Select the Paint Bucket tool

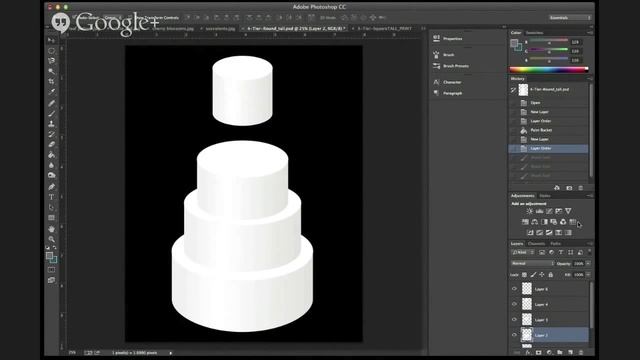tap(51, 155)
